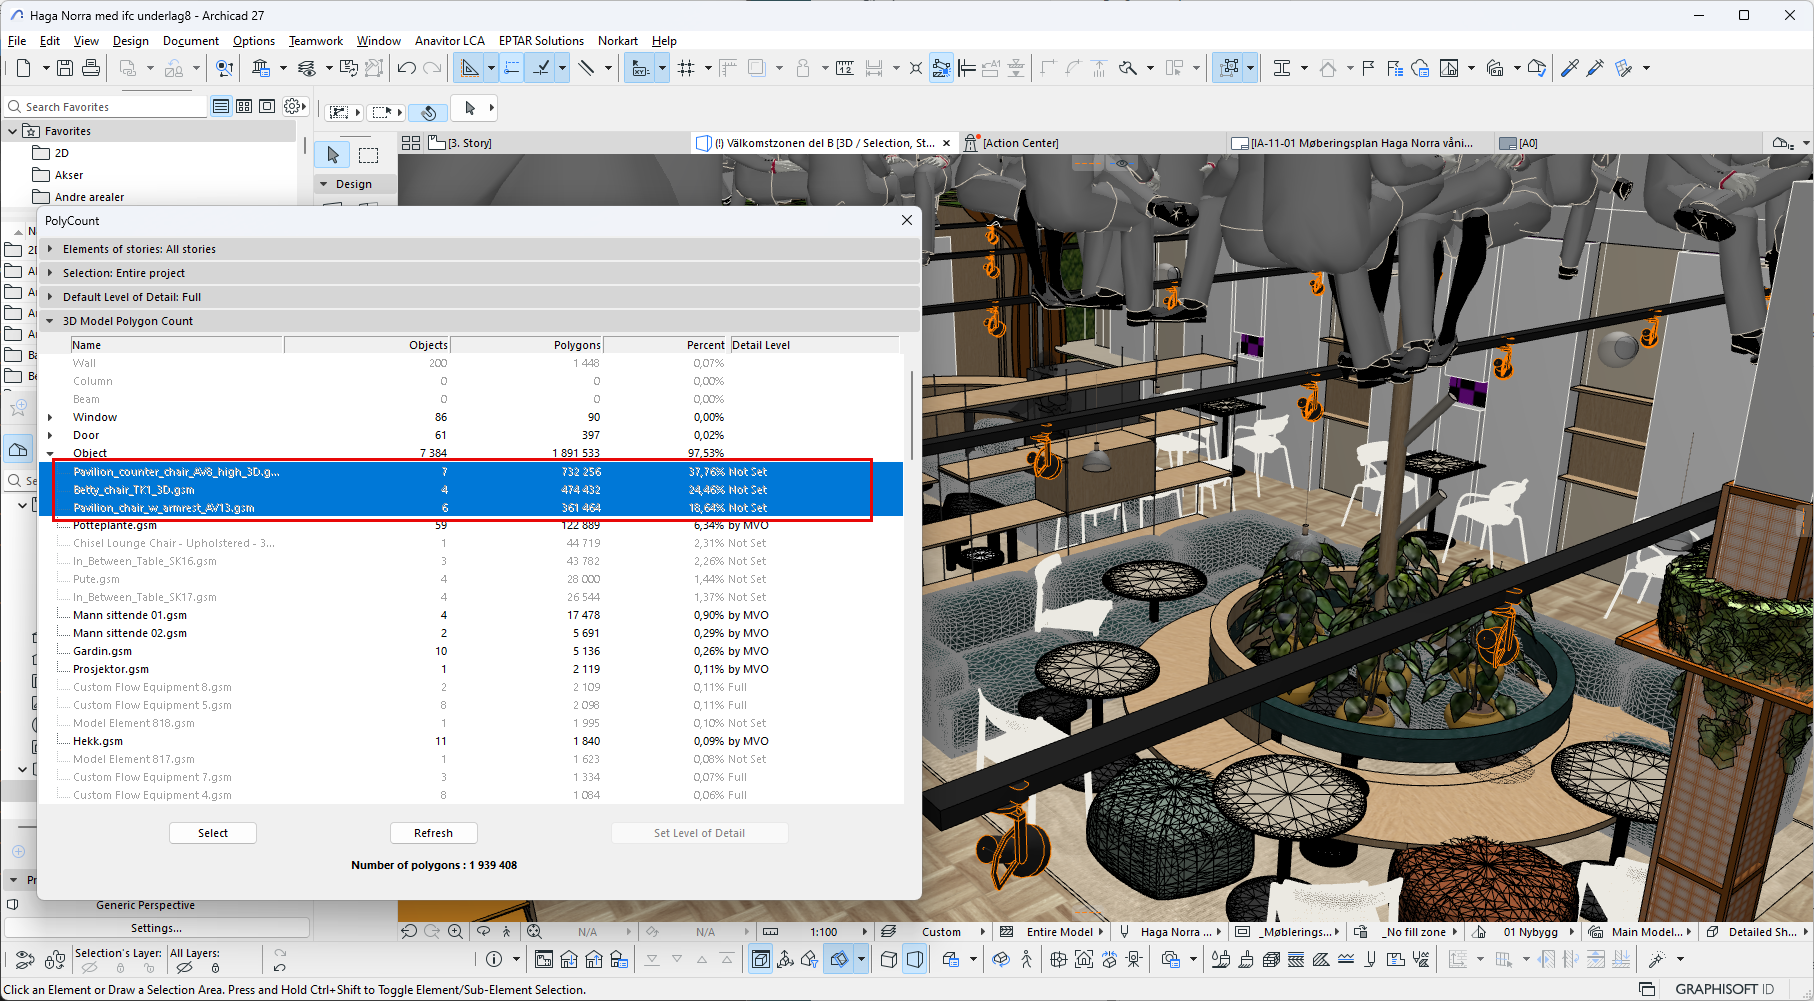This screenshot has height=1001, width=1814.
Task: Click the Search Favorites input field
Action: coord(110,107)
